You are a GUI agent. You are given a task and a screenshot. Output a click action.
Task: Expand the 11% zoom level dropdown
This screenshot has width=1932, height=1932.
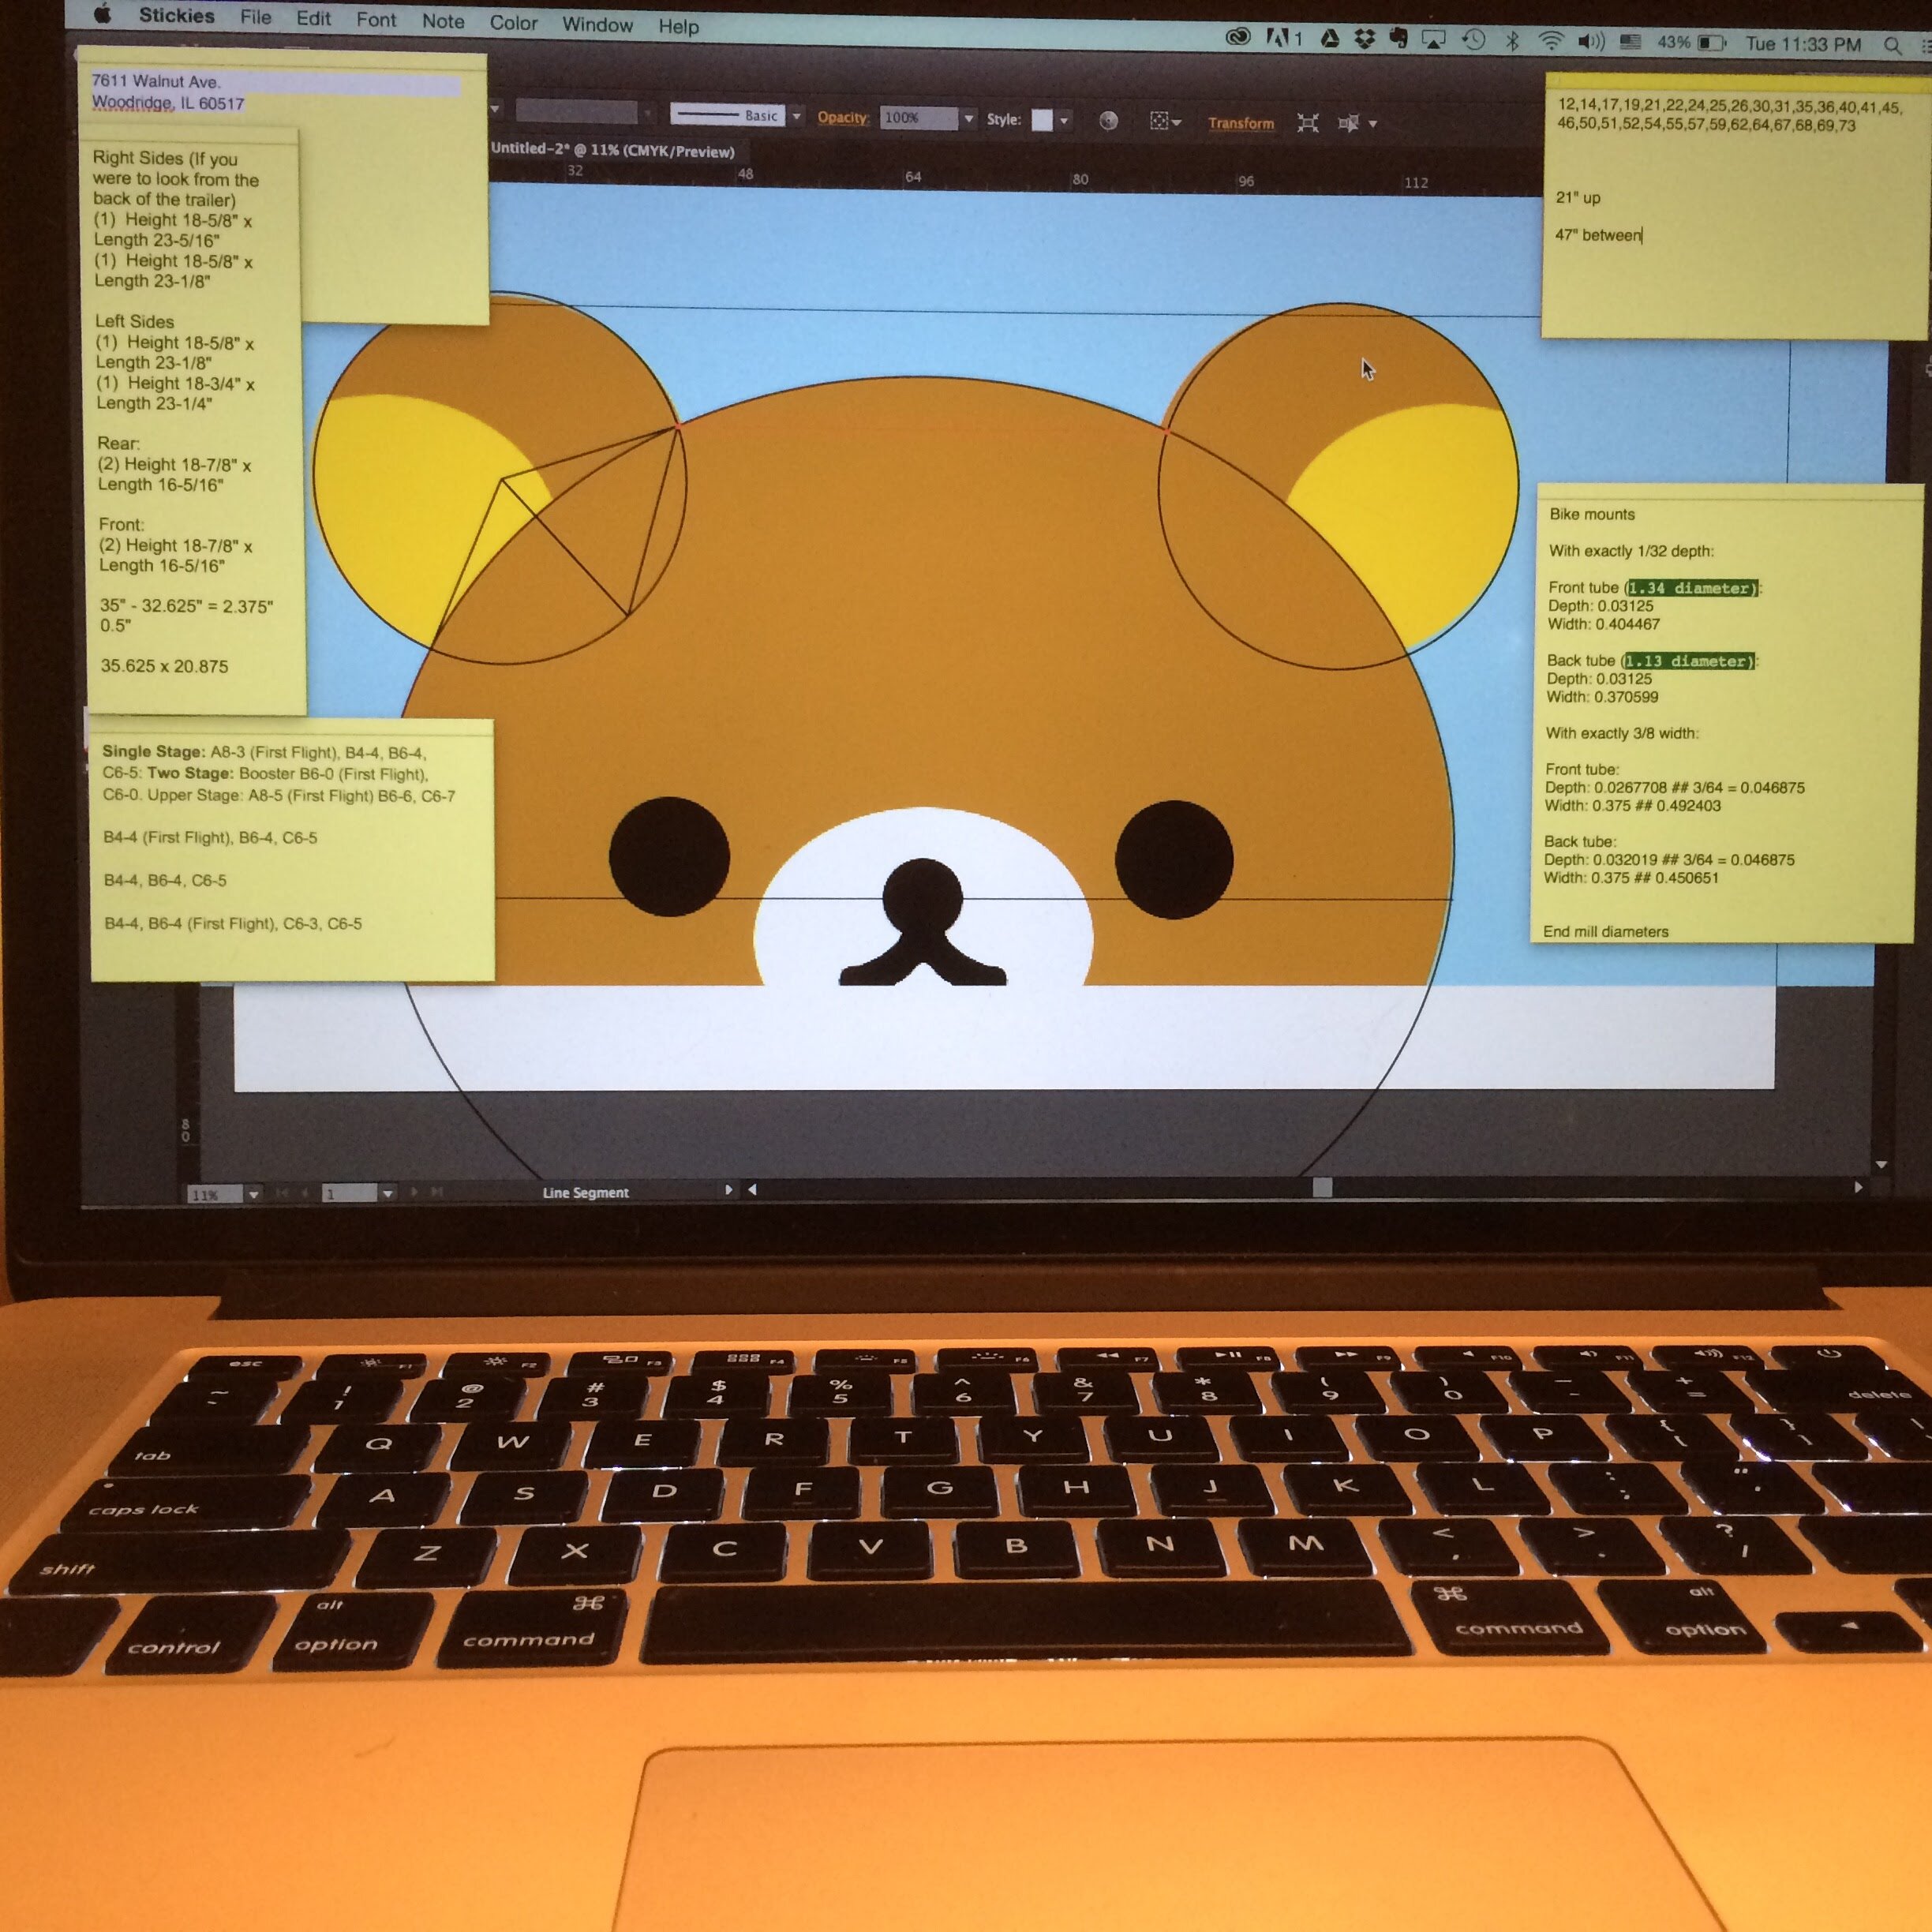click(x=254, y=1194)
